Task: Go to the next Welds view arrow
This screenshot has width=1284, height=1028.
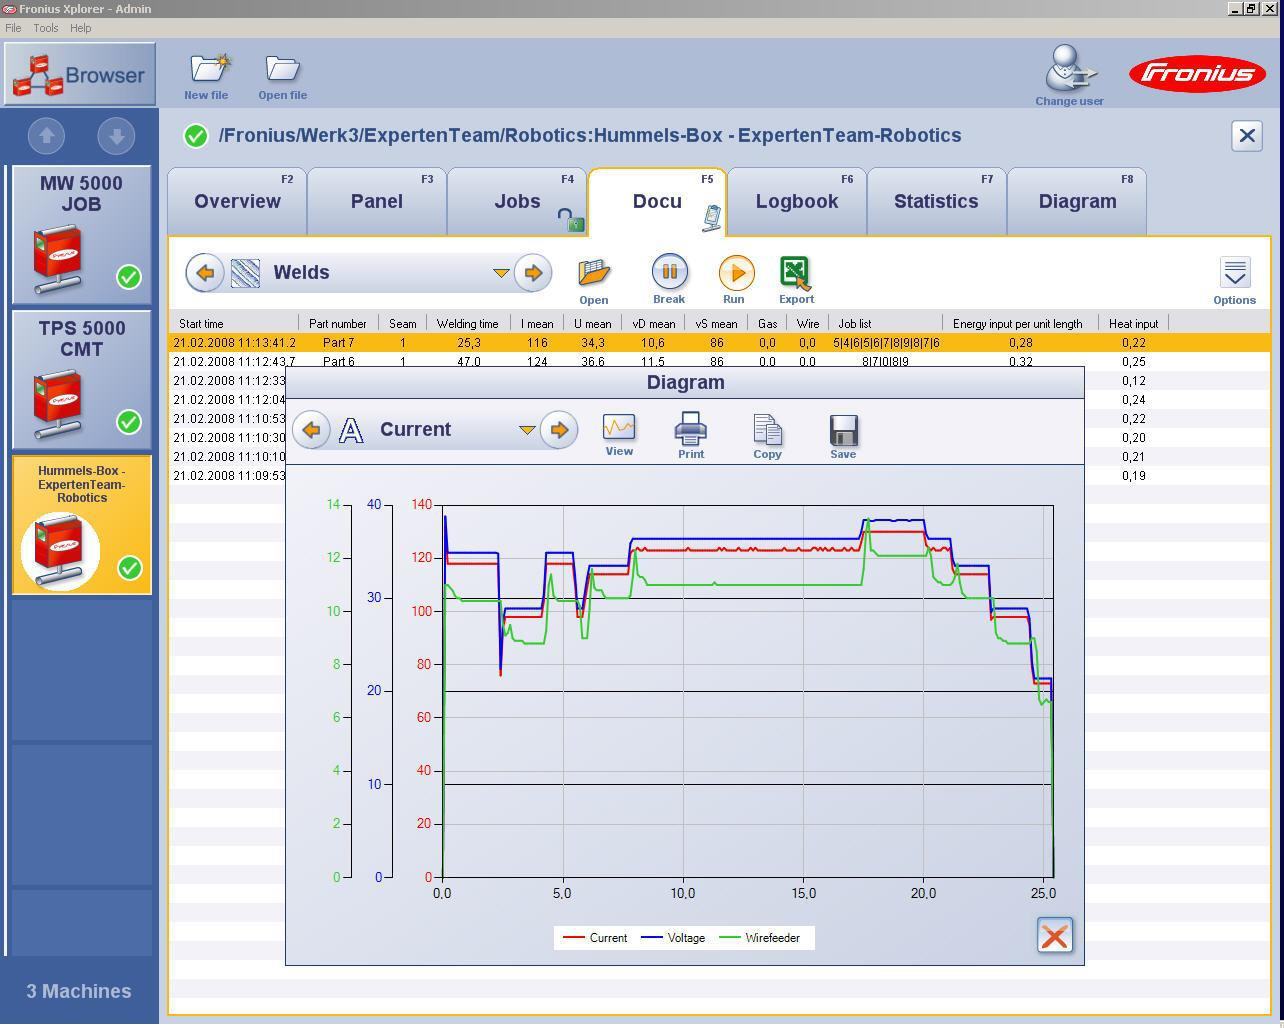Action: pyautogui.click(x=533, y=272)
